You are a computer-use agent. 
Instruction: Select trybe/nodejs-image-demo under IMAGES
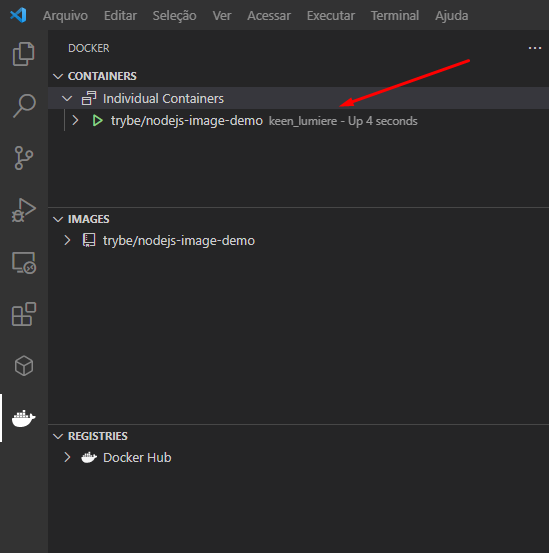pyautogui.click(x=179, y=241)
